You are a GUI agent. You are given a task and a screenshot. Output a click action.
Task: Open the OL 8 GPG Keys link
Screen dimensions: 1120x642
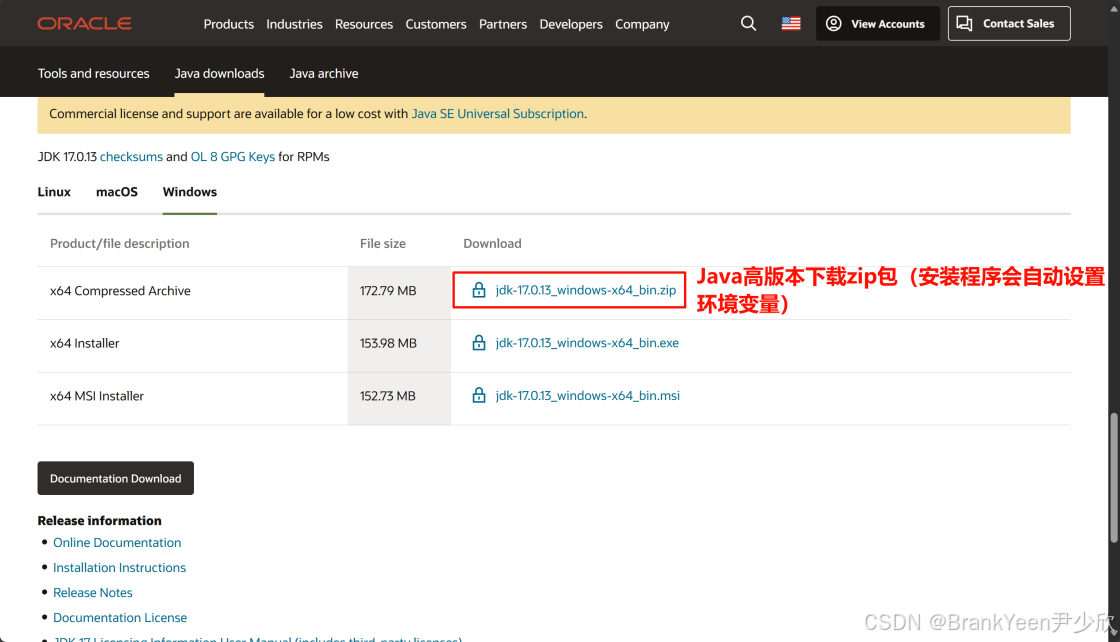coord(233,156)
